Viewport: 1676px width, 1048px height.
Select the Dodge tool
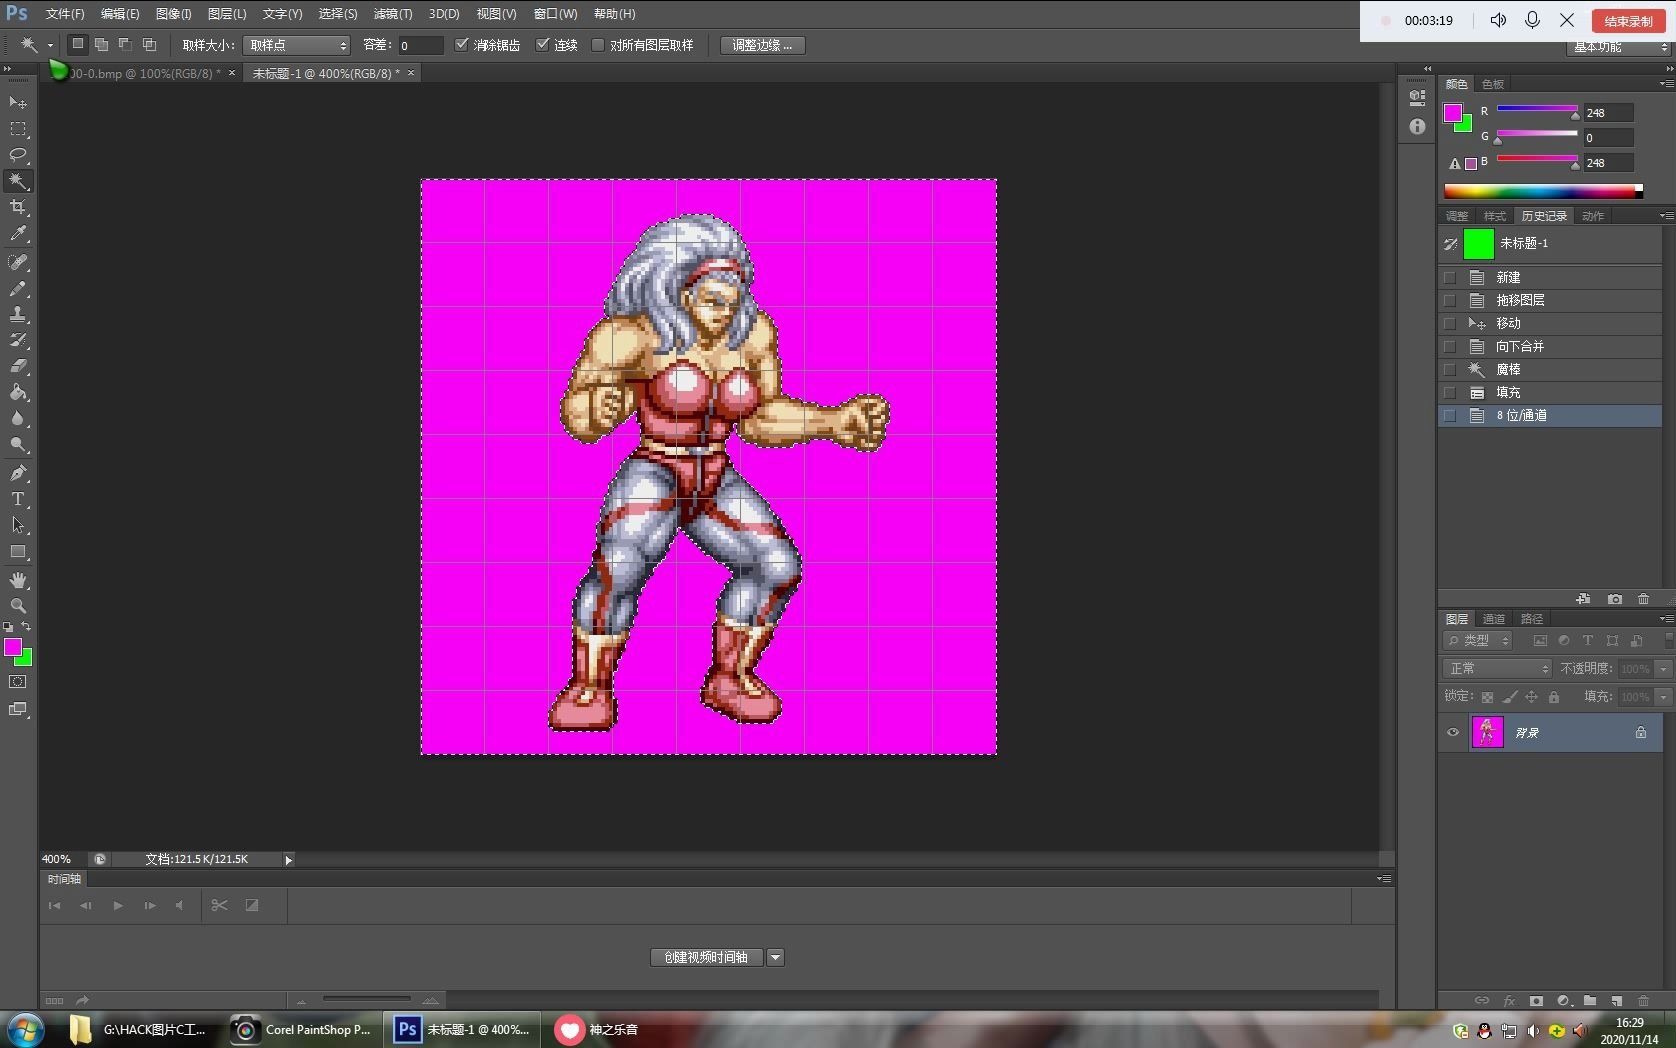pos(18,445)
